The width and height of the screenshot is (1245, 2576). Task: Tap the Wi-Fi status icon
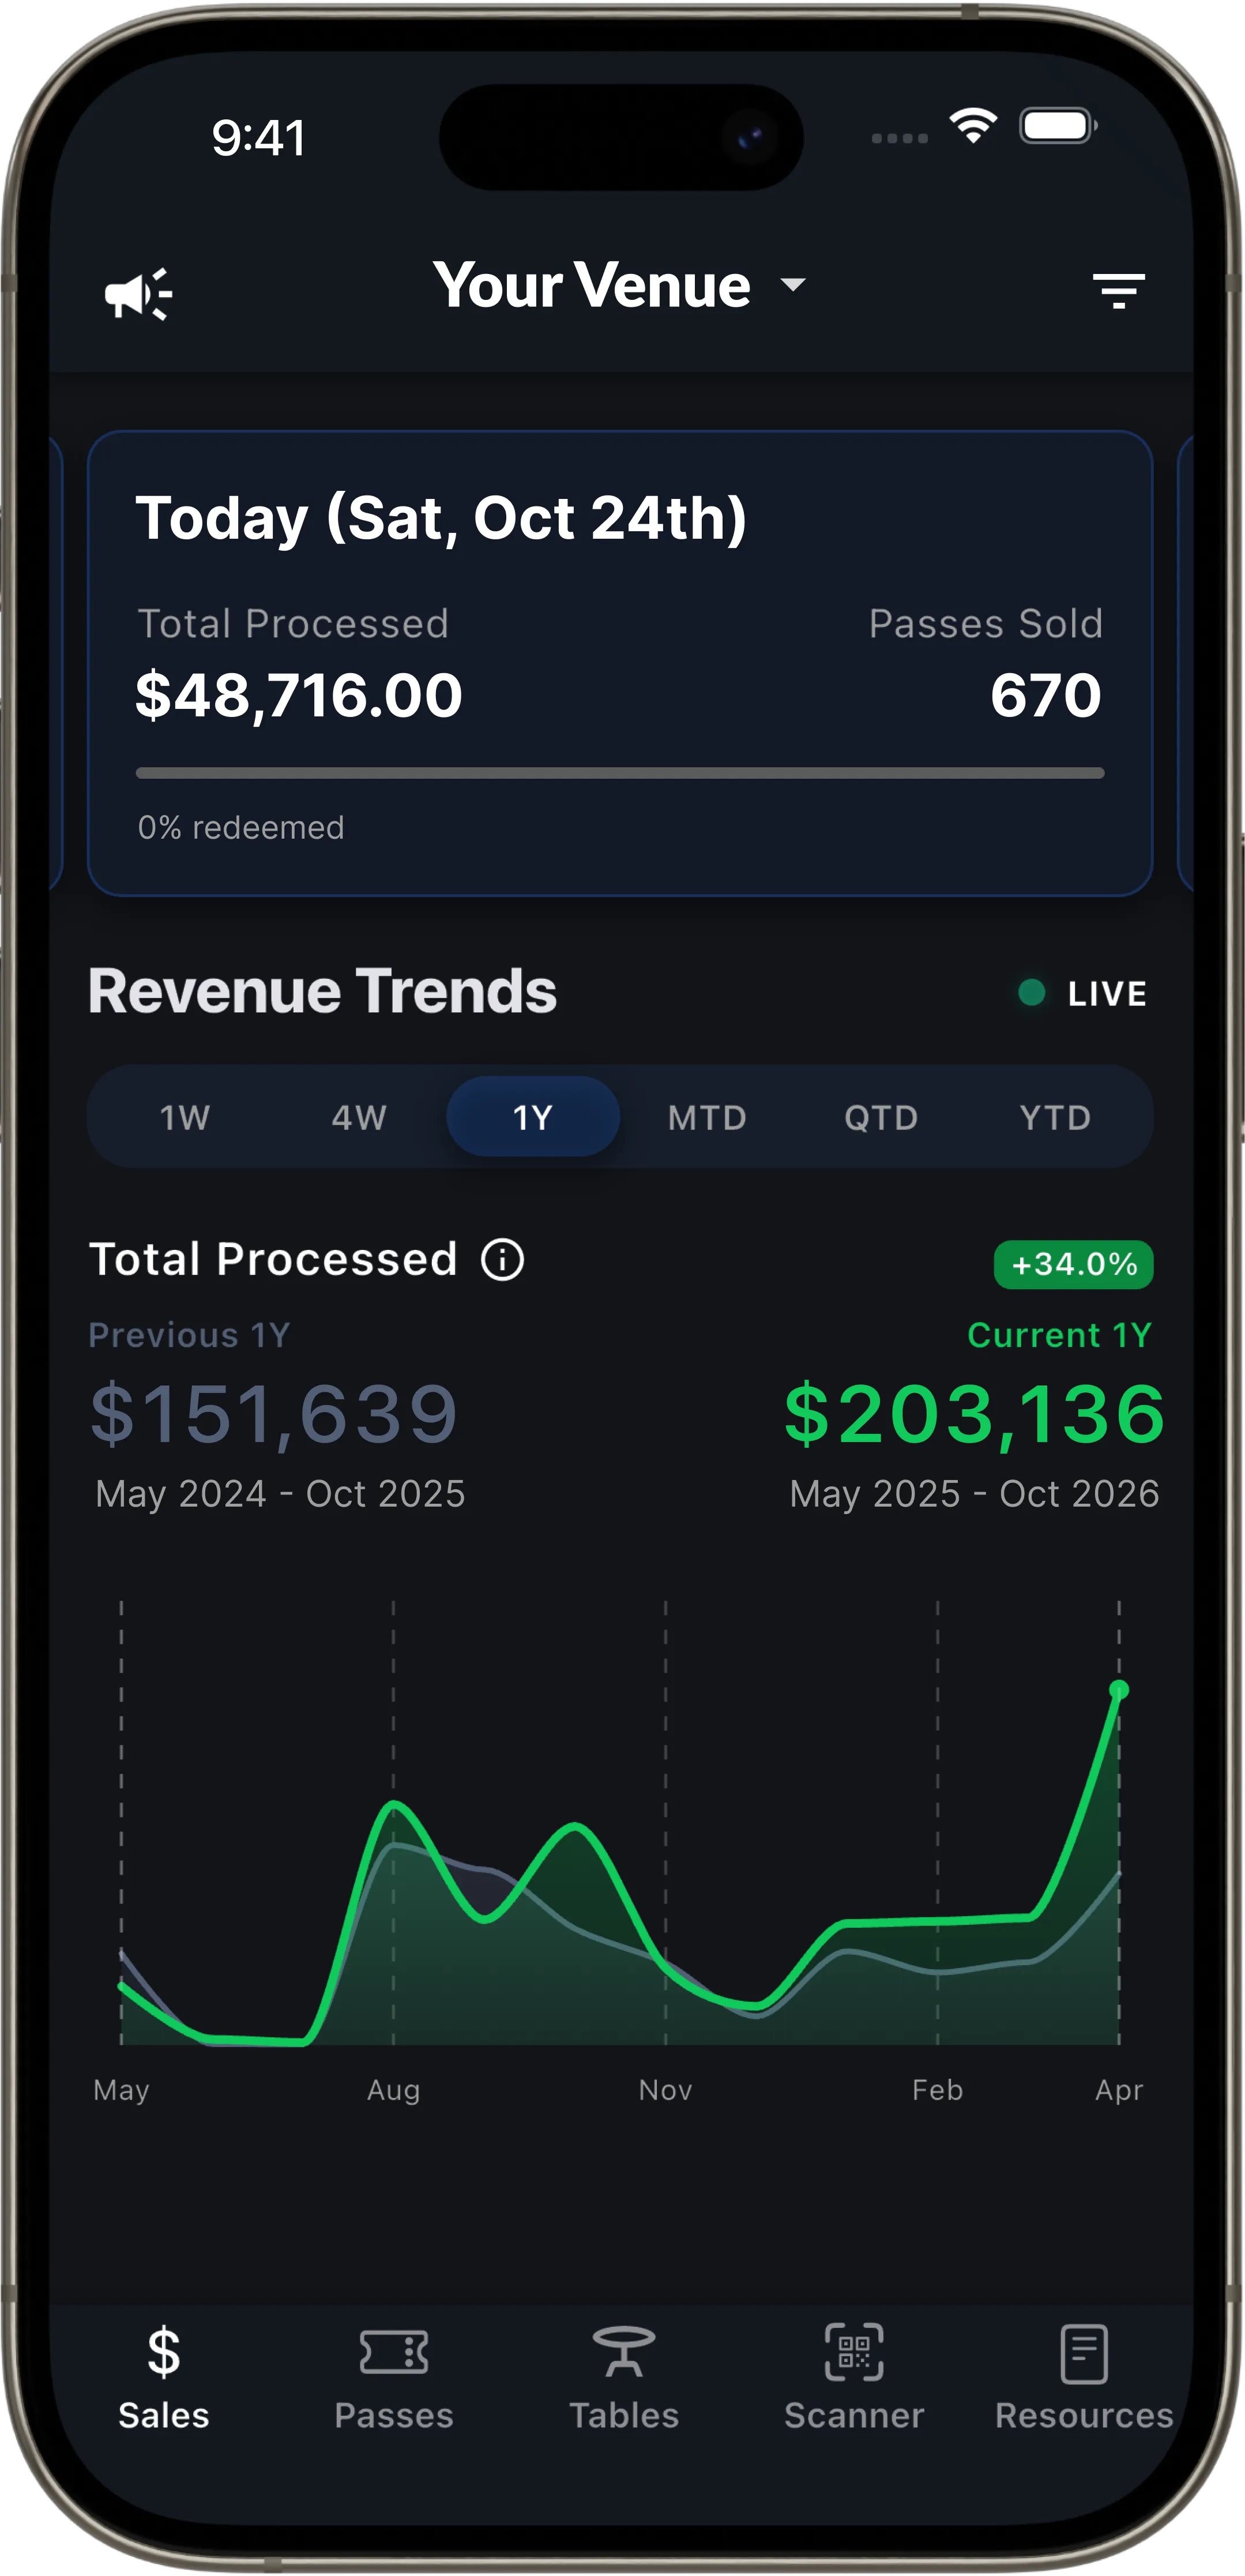[973, 126]
